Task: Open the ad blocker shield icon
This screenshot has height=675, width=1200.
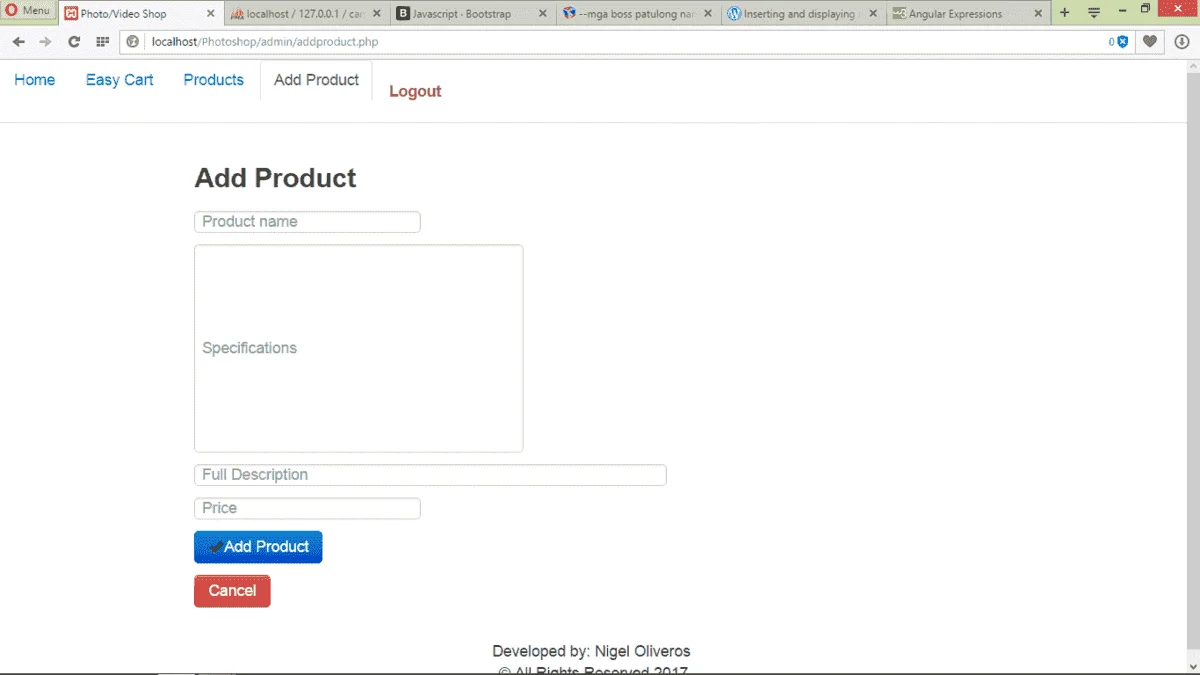Action: pos(1121,42)
